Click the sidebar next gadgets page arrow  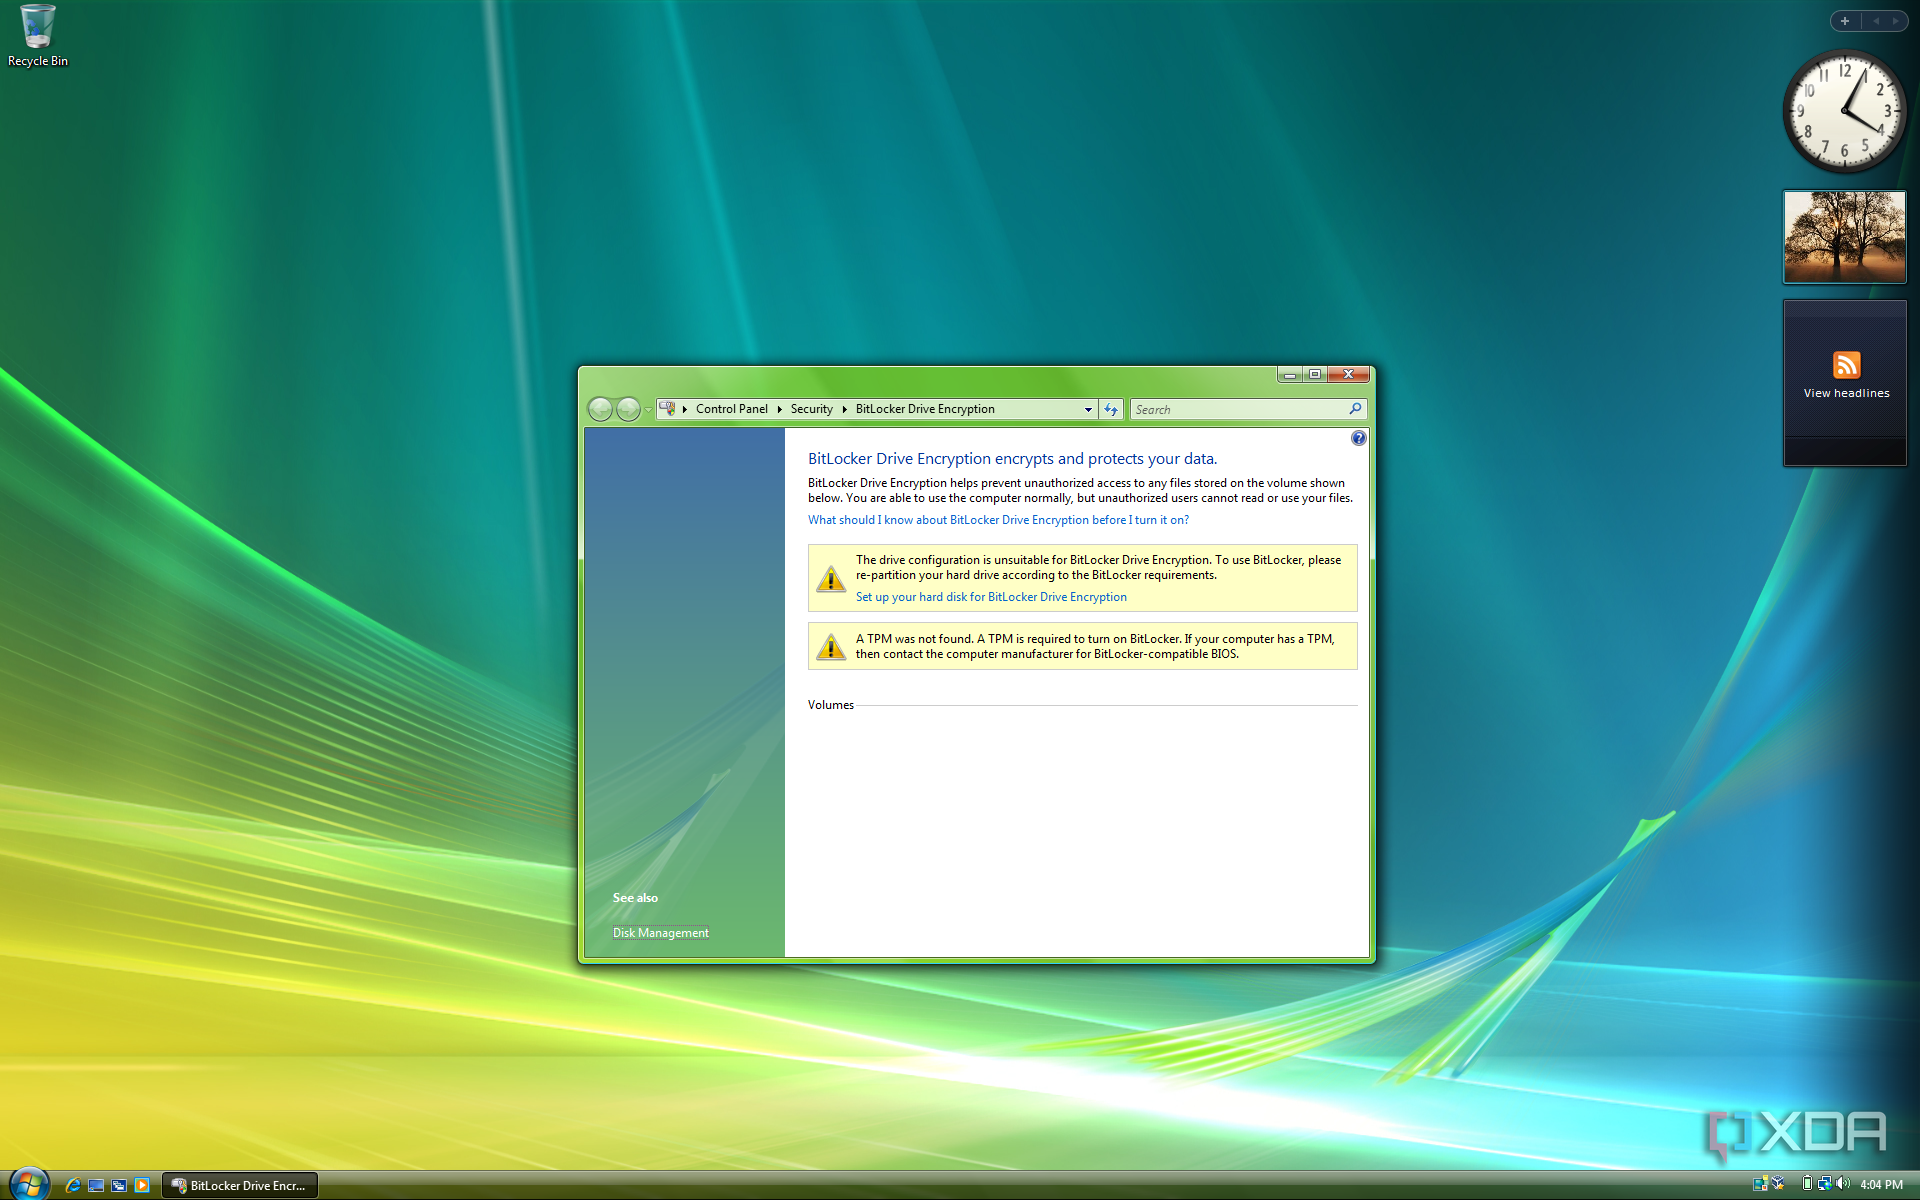coord(1896,21)
